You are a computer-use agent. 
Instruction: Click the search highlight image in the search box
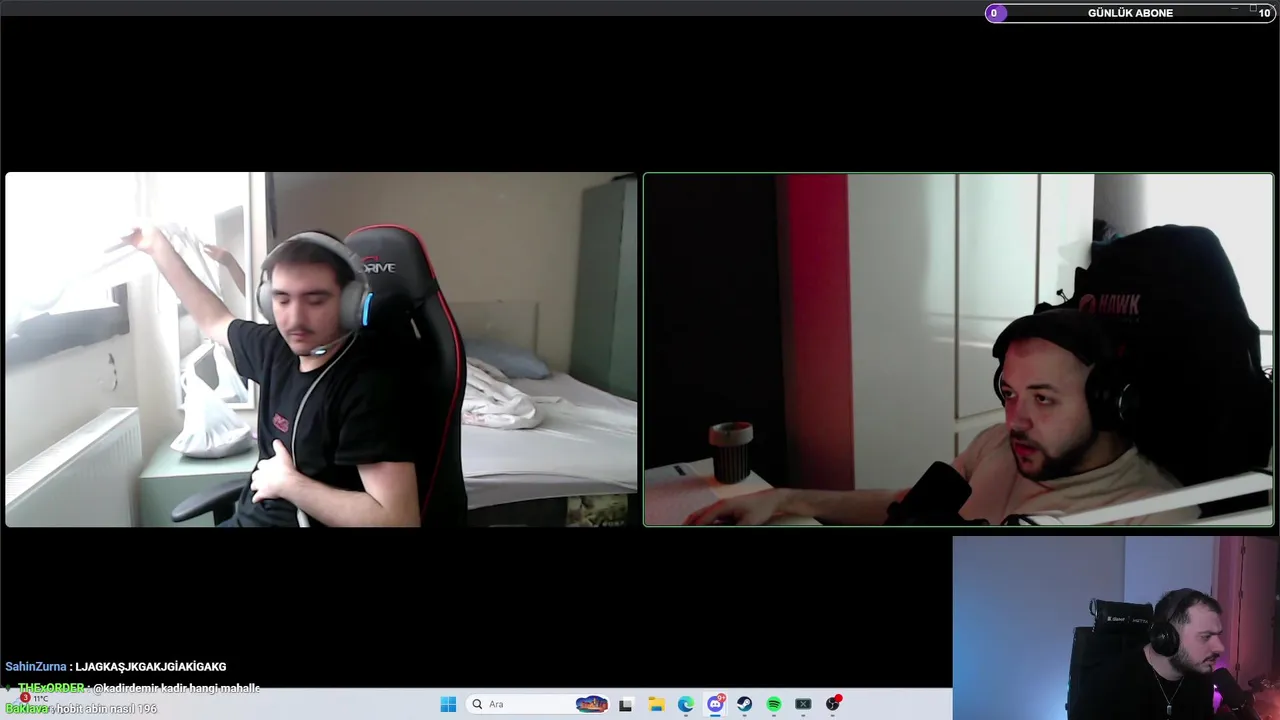click(592, 704)
